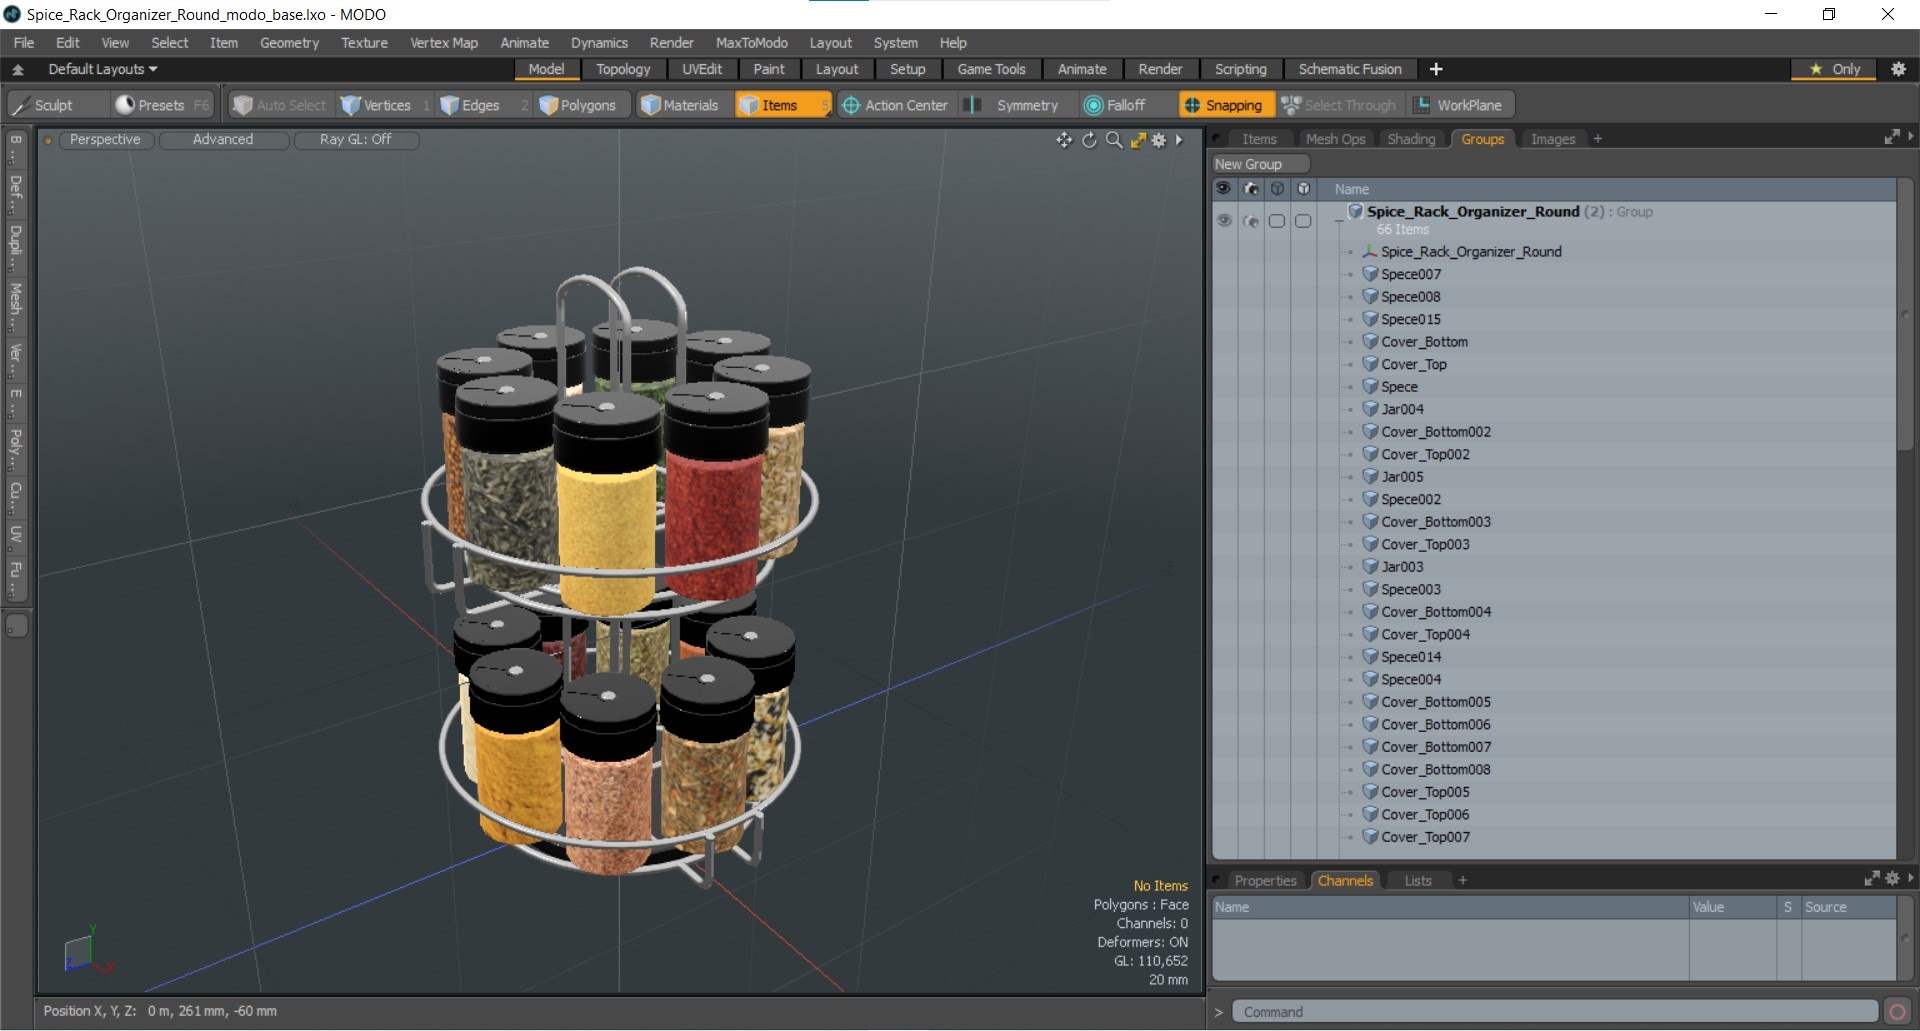The height and width of the screenshot is (1031, 1920).
Task: Open the Perspective view type dropdown
Action: pyautogui.click(x=105, y=140)
